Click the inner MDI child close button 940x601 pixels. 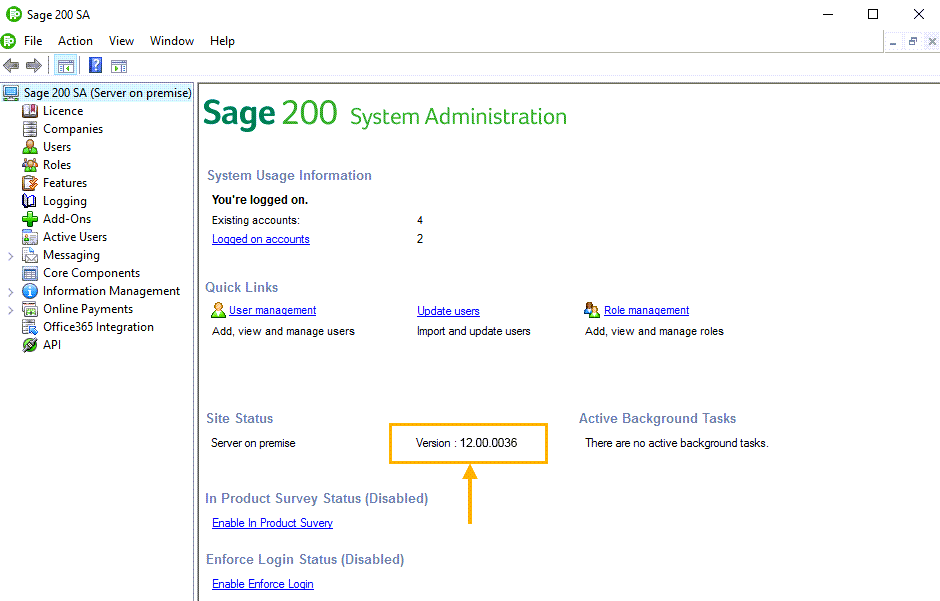pos(932,41)
